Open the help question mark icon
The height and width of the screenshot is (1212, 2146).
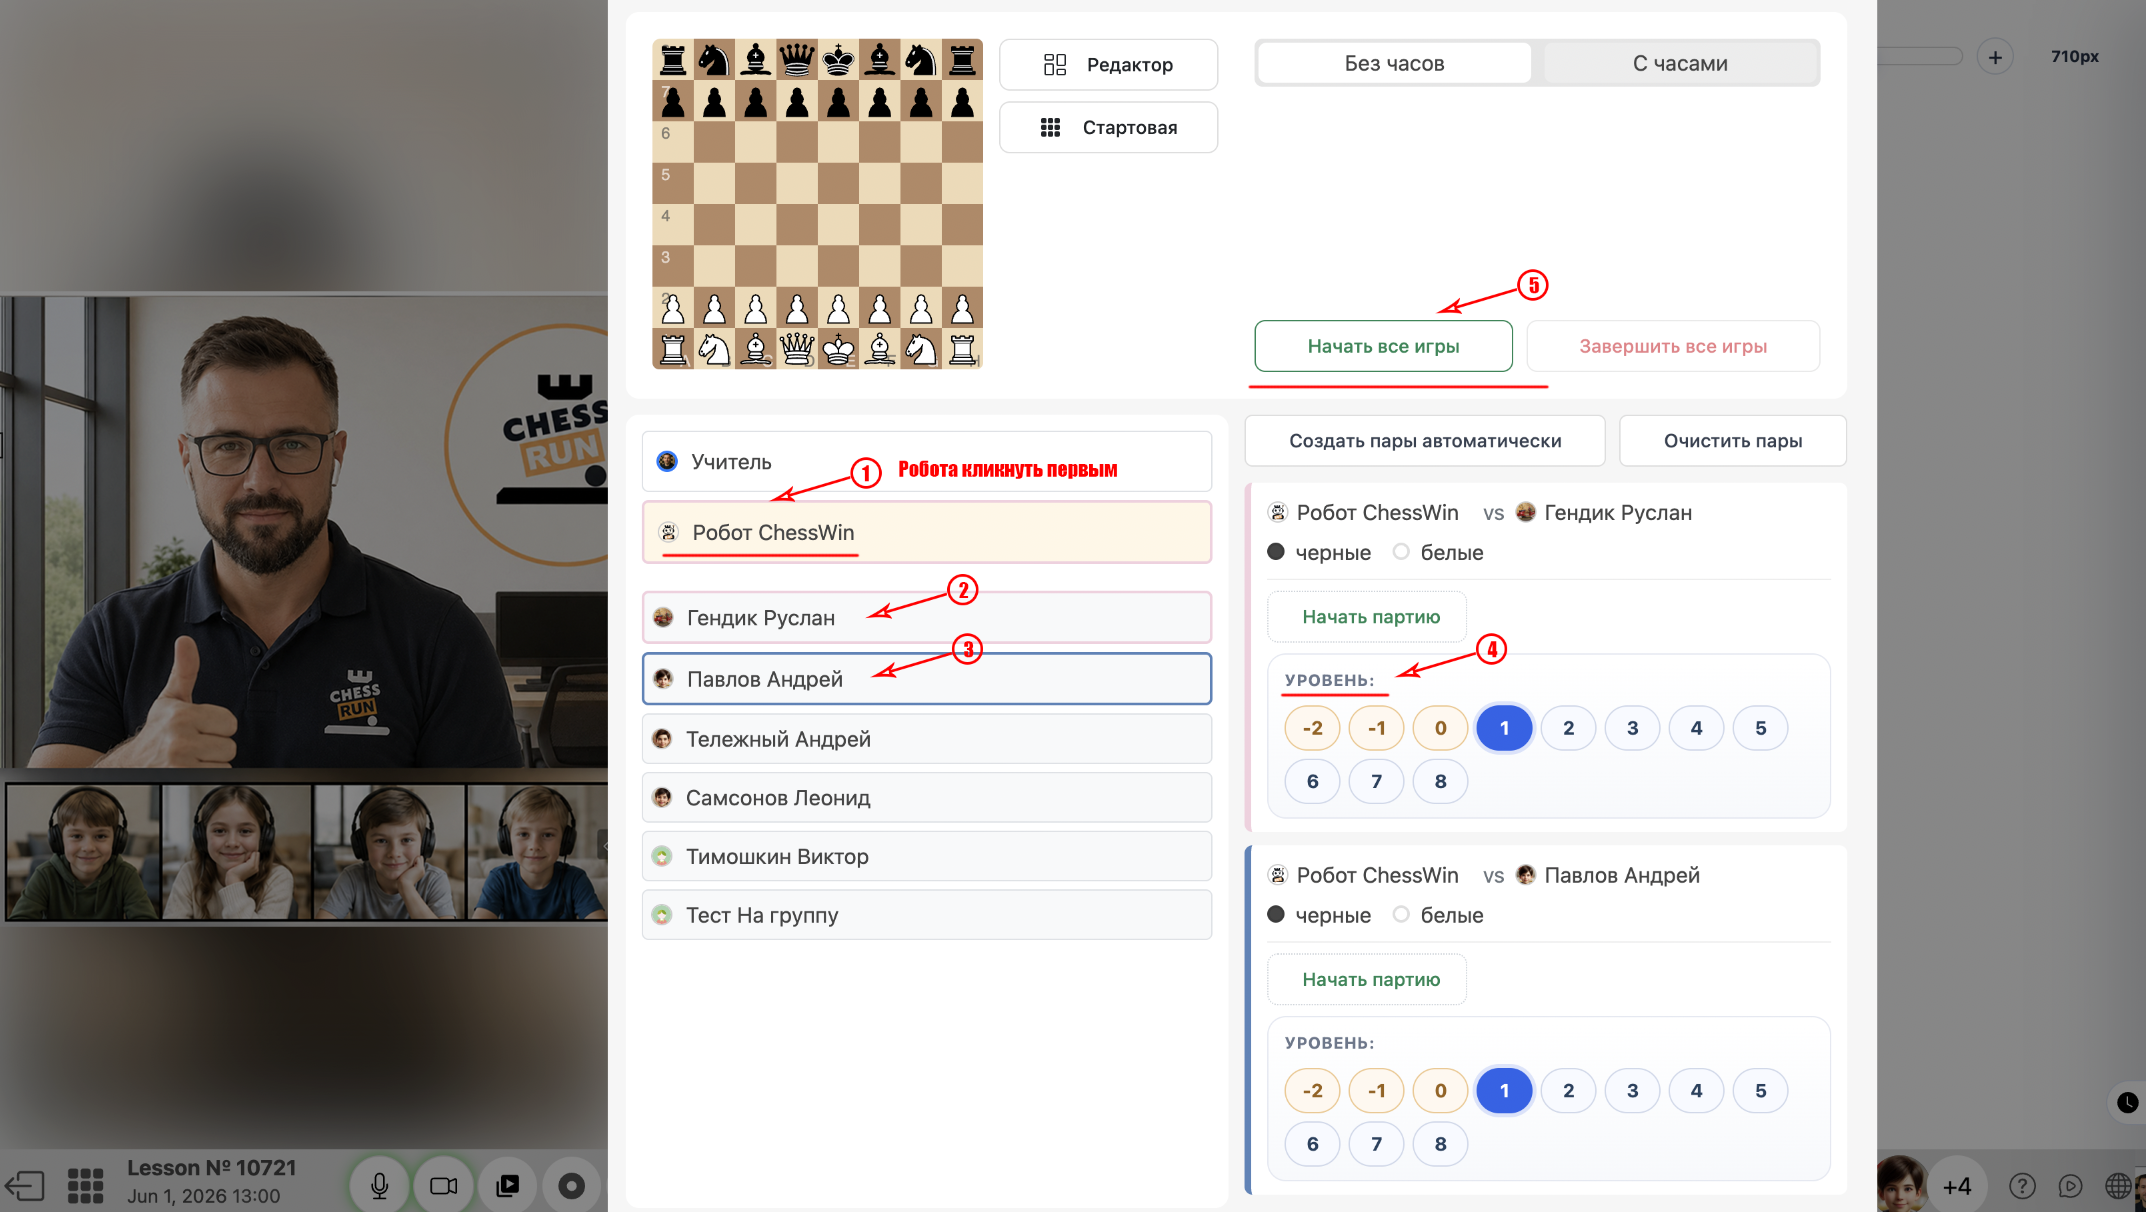click(x=2022, y=1186)
